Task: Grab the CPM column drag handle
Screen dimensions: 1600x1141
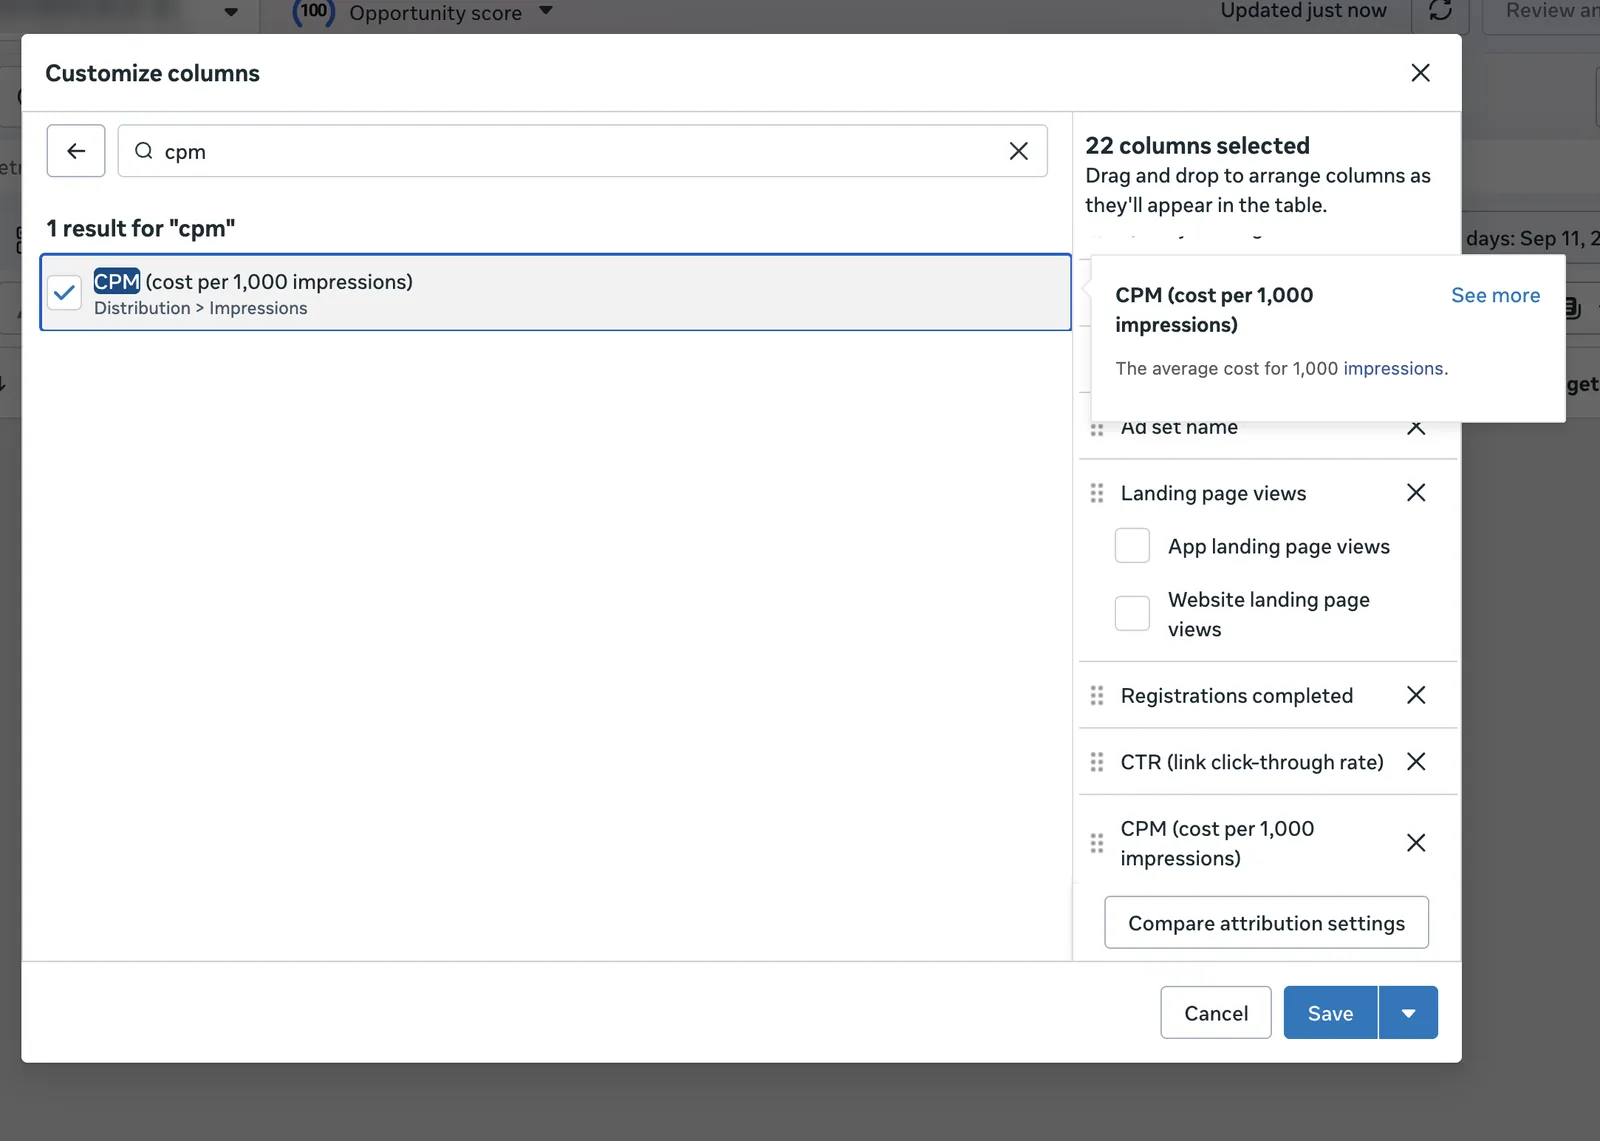Action: 1097,843
